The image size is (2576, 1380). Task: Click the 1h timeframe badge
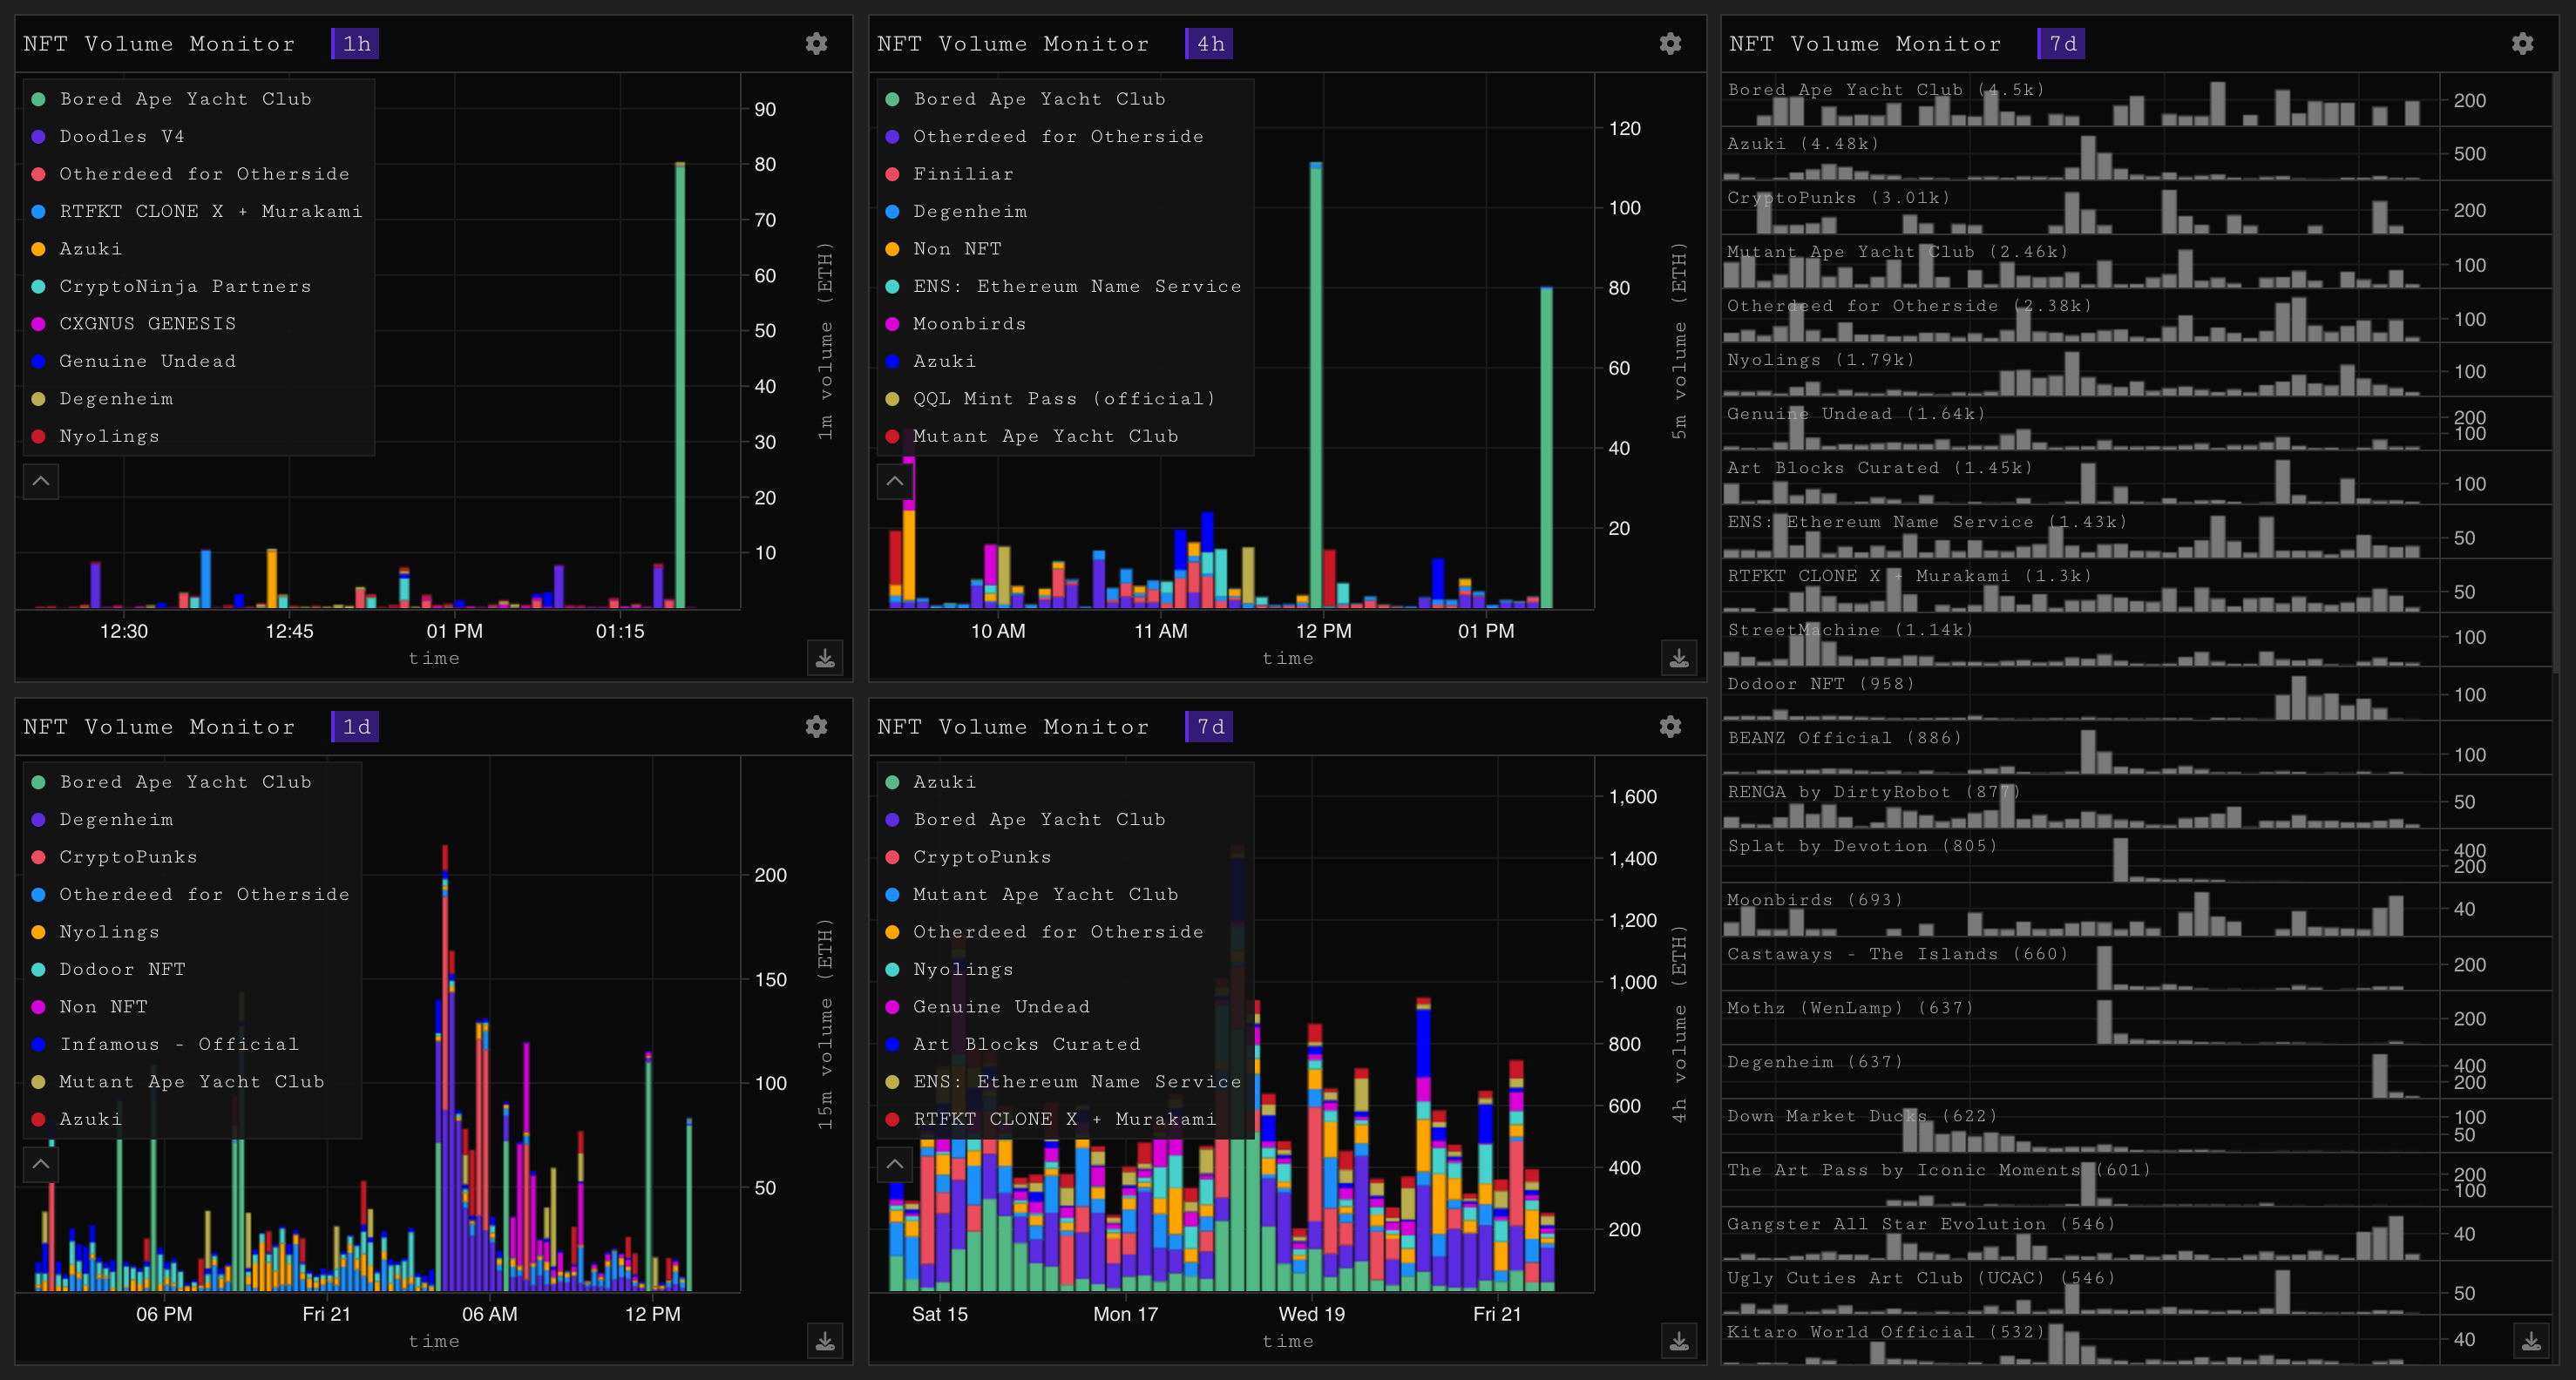tap(356, 43)
